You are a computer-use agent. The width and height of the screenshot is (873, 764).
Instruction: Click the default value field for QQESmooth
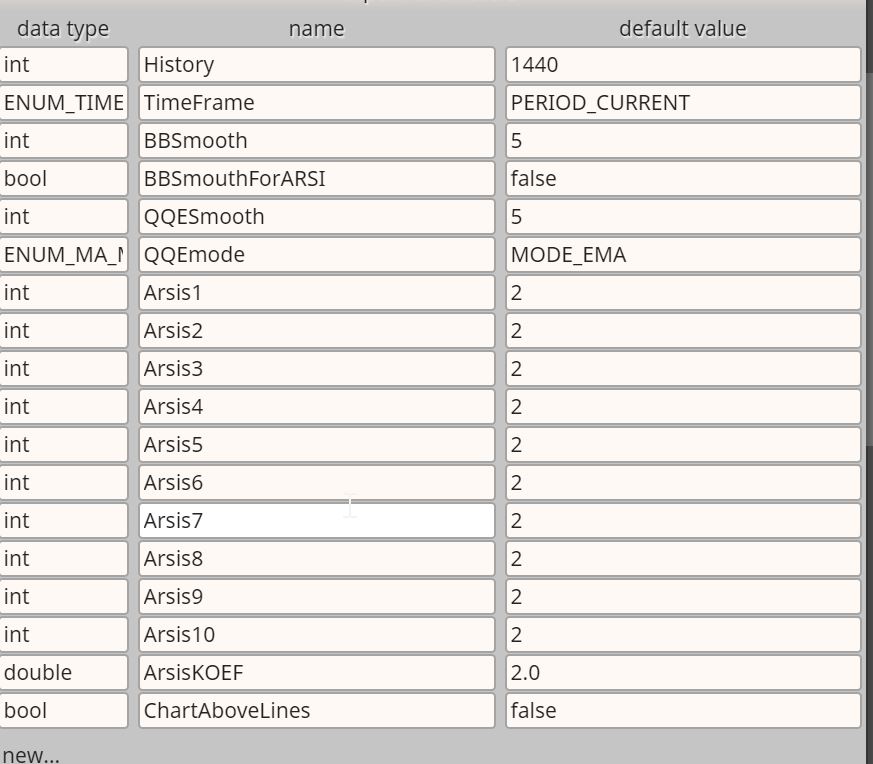[x=683, y=217]
